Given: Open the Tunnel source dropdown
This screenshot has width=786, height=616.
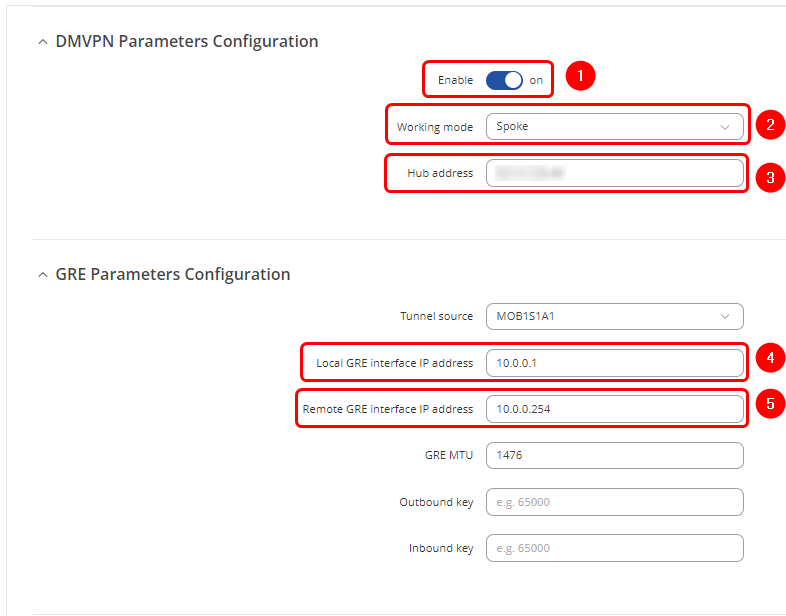Looking at the screenshot, I should (x=614, y=316).
